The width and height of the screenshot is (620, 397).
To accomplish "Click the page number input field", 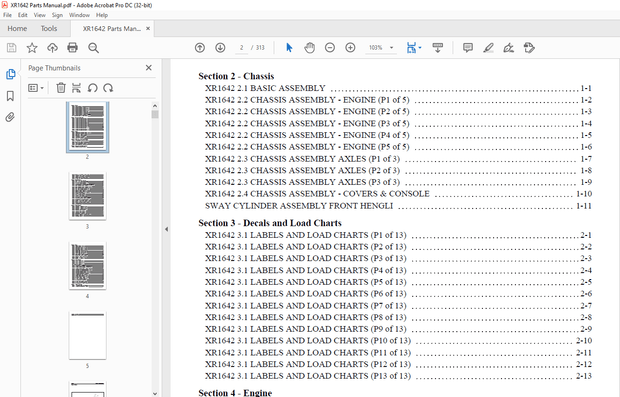I will (x=241, y=48).
